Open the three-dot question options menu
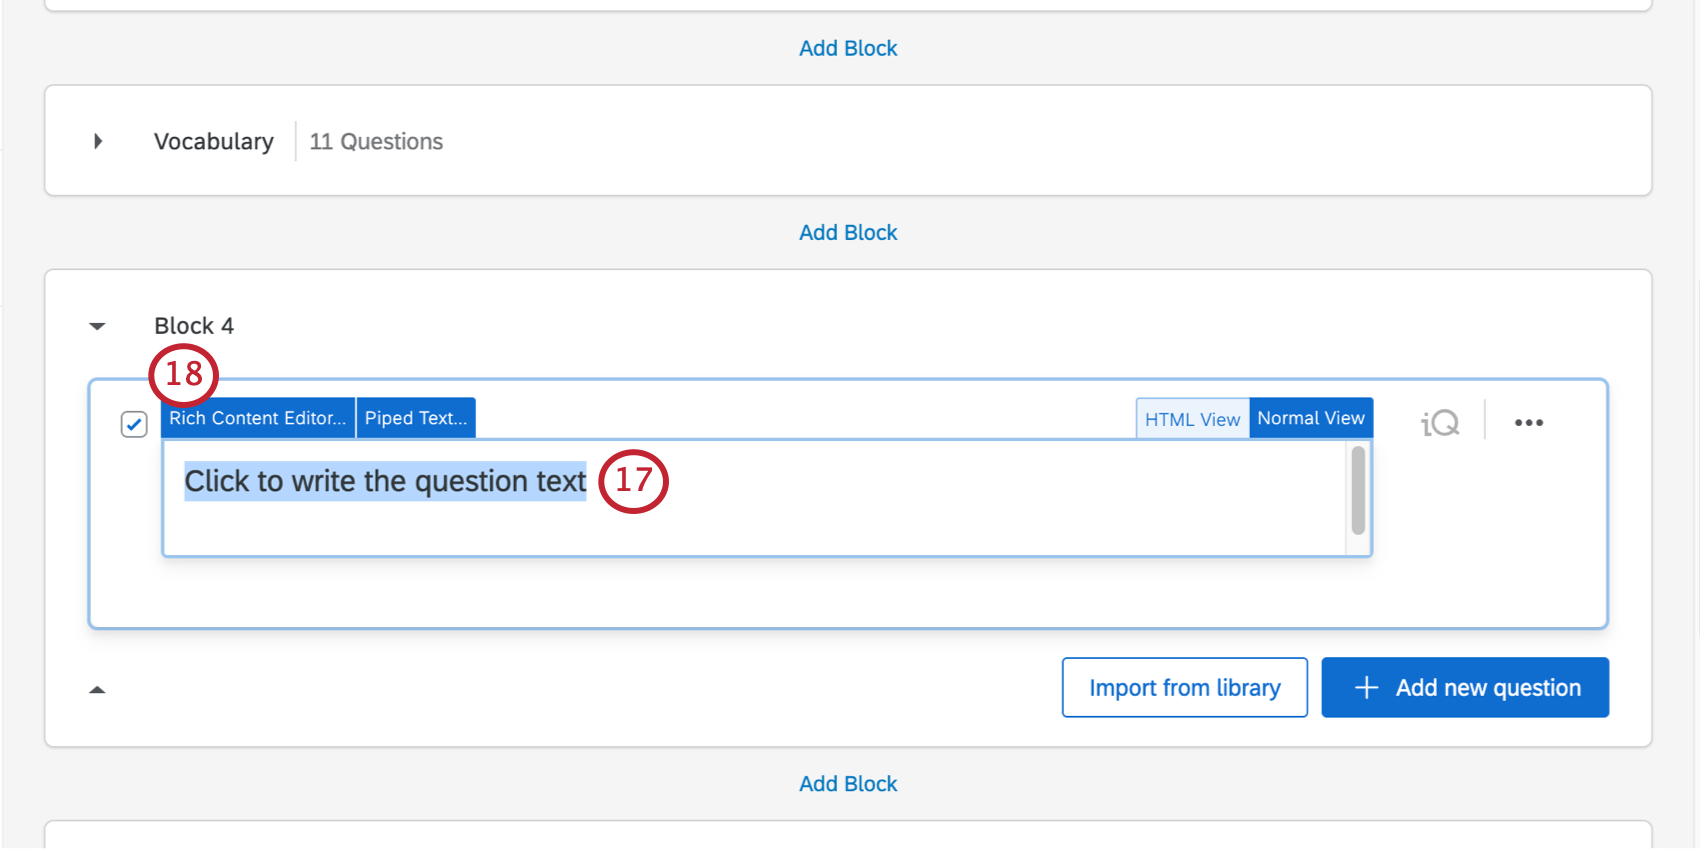1700x850 pixels. (x=1528, y=423)
